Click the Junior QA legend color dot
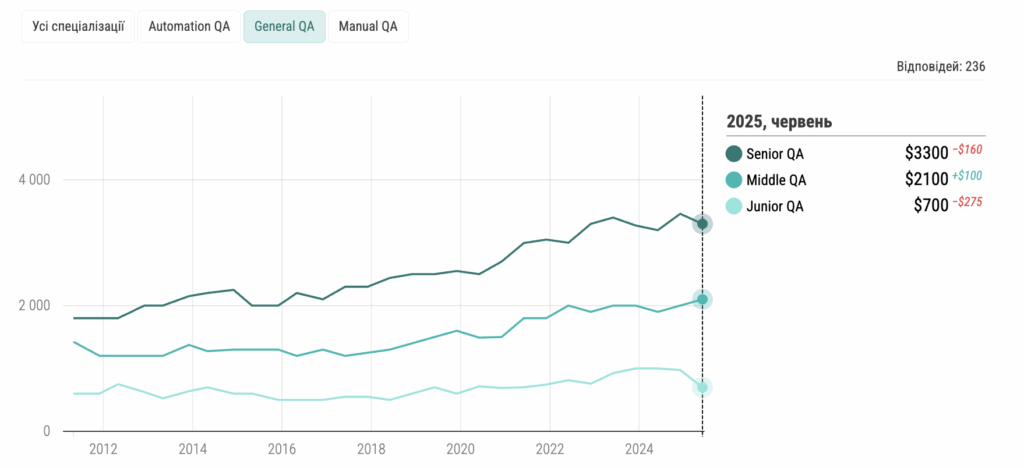The height and width of the screenshot is (468, 1024). (x=734, y=206)
